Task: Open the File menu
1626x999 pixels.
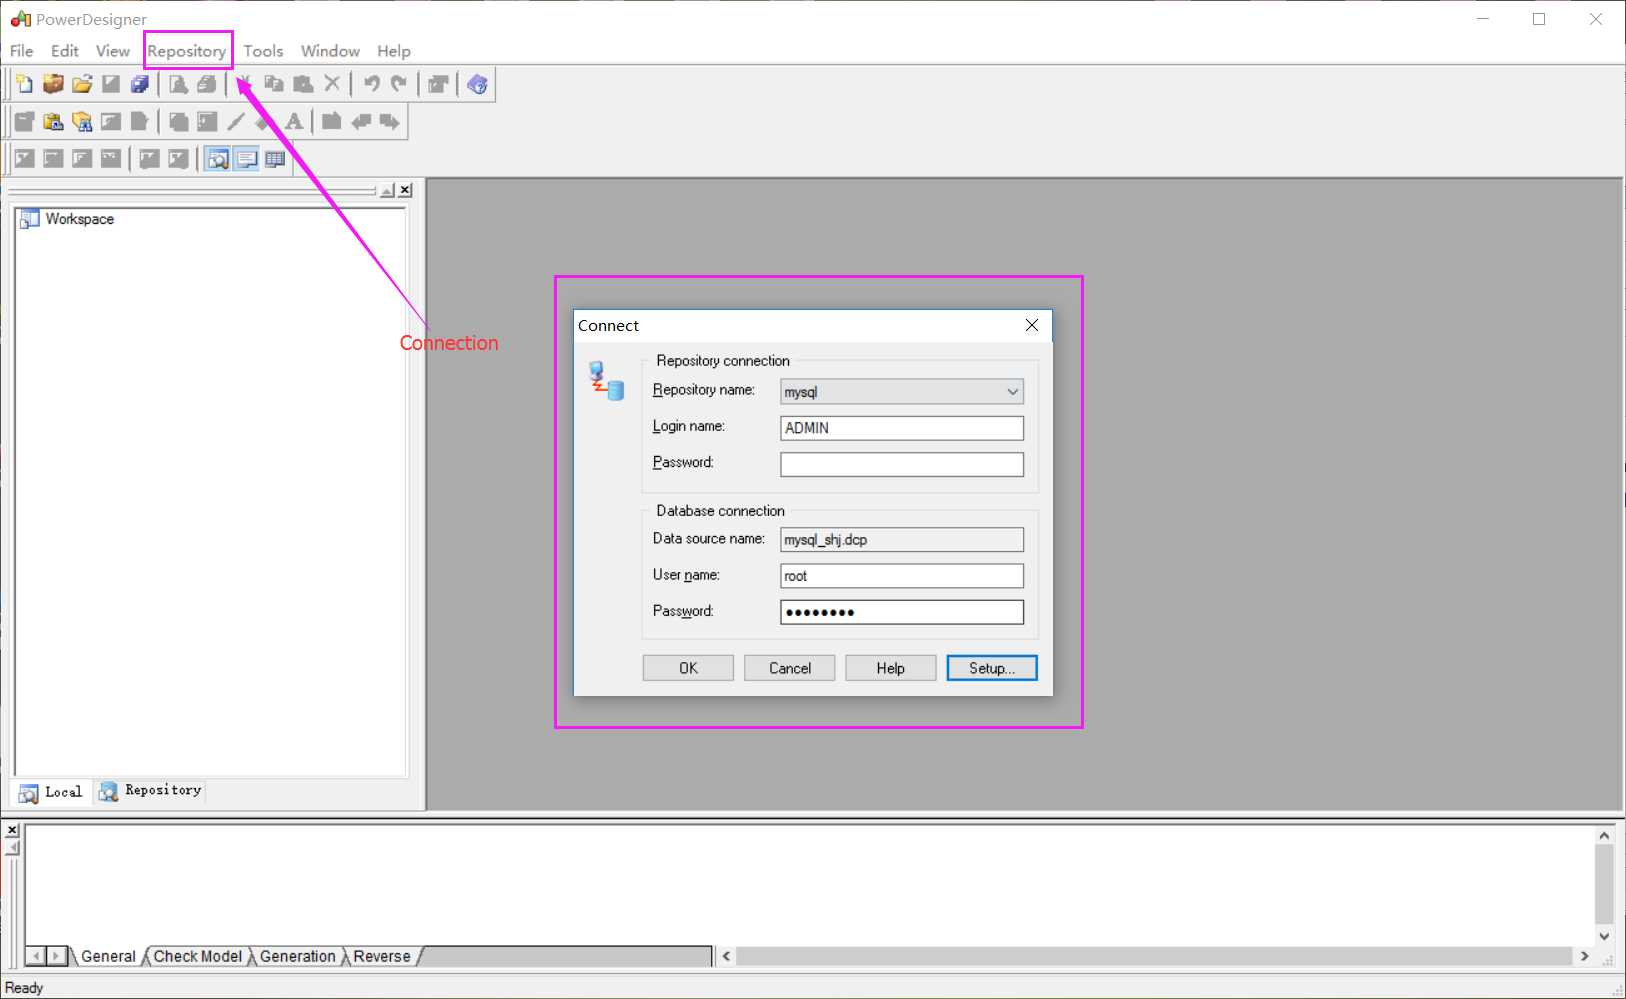Action: coord(21,51)
